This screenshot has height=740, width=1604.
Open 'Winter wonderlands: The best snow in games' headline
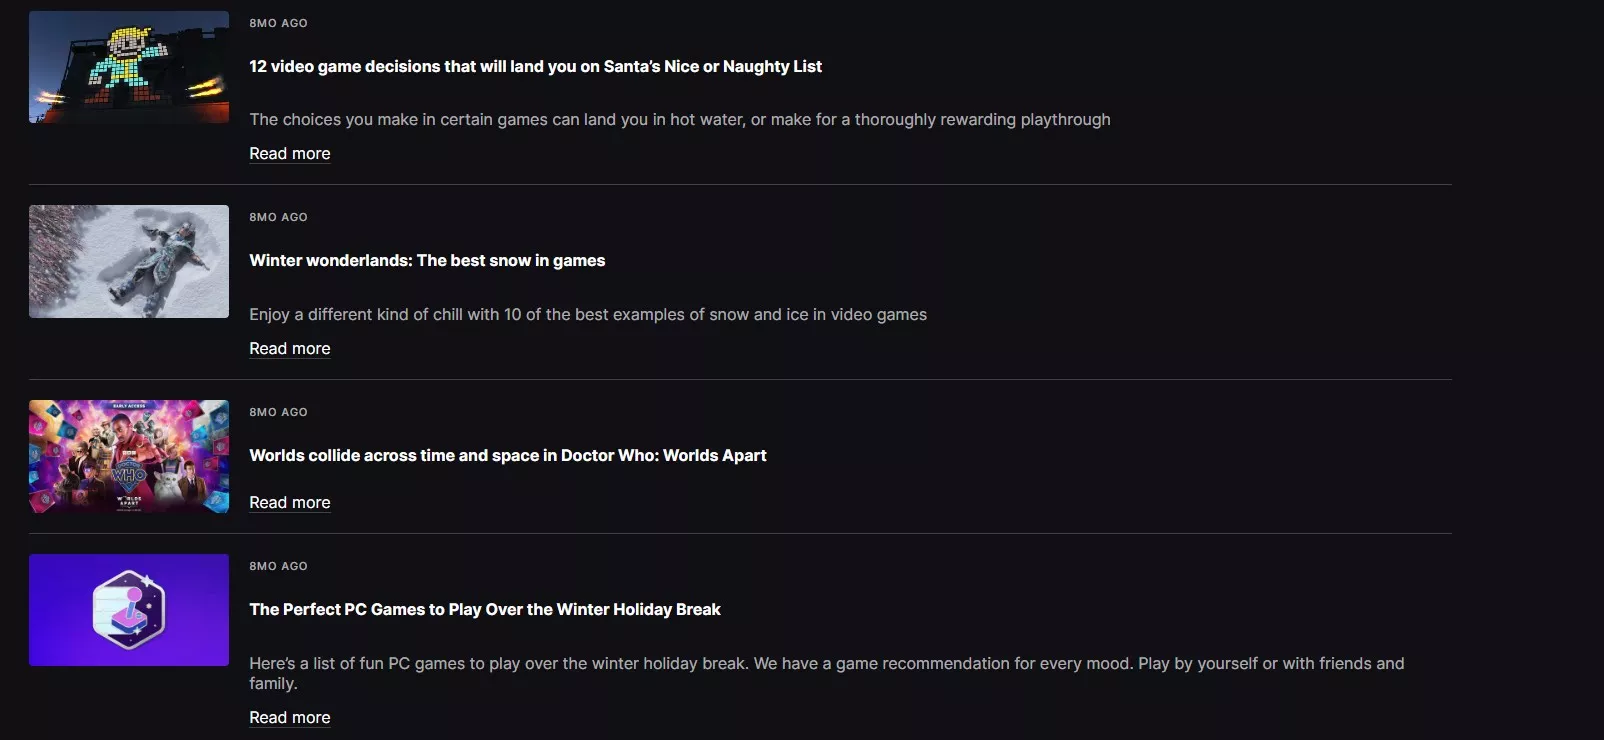427,260
